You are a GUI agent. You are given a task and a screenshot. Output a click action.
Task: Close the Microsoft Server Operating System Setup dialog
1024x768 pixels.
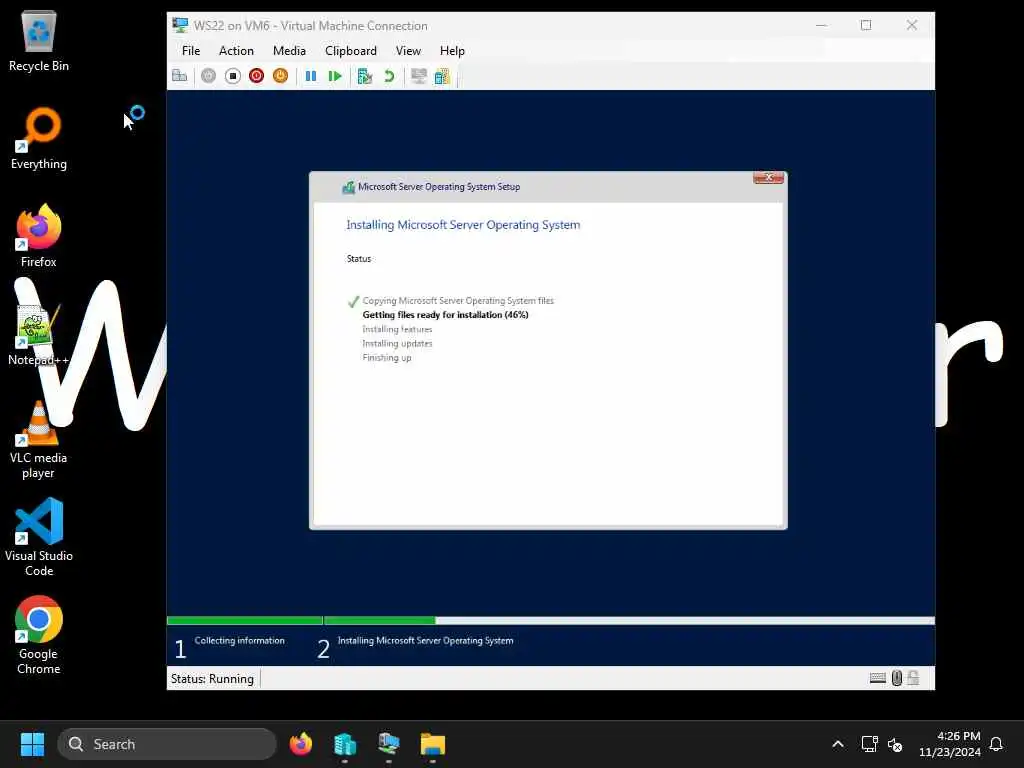(x=768, y=178)
